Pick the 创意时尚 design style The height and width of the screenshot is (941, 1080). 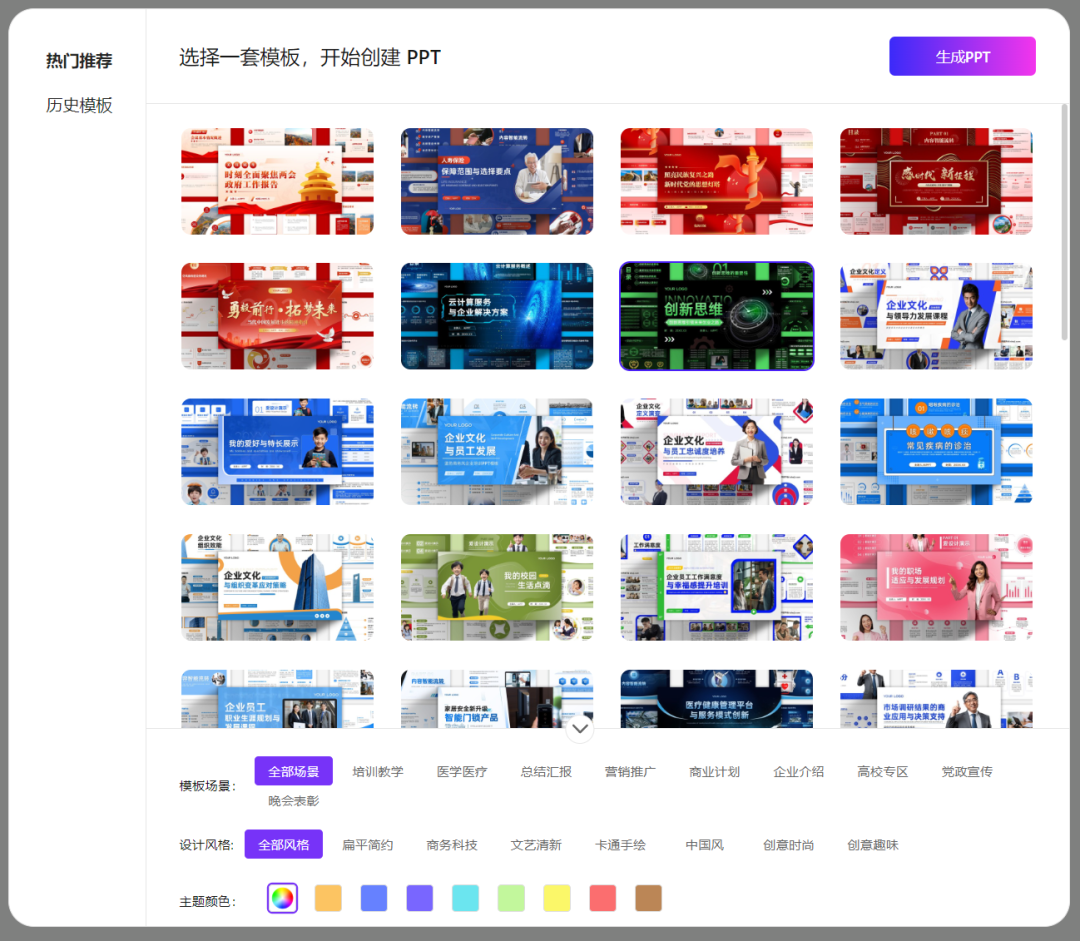[x=789, y=845]
